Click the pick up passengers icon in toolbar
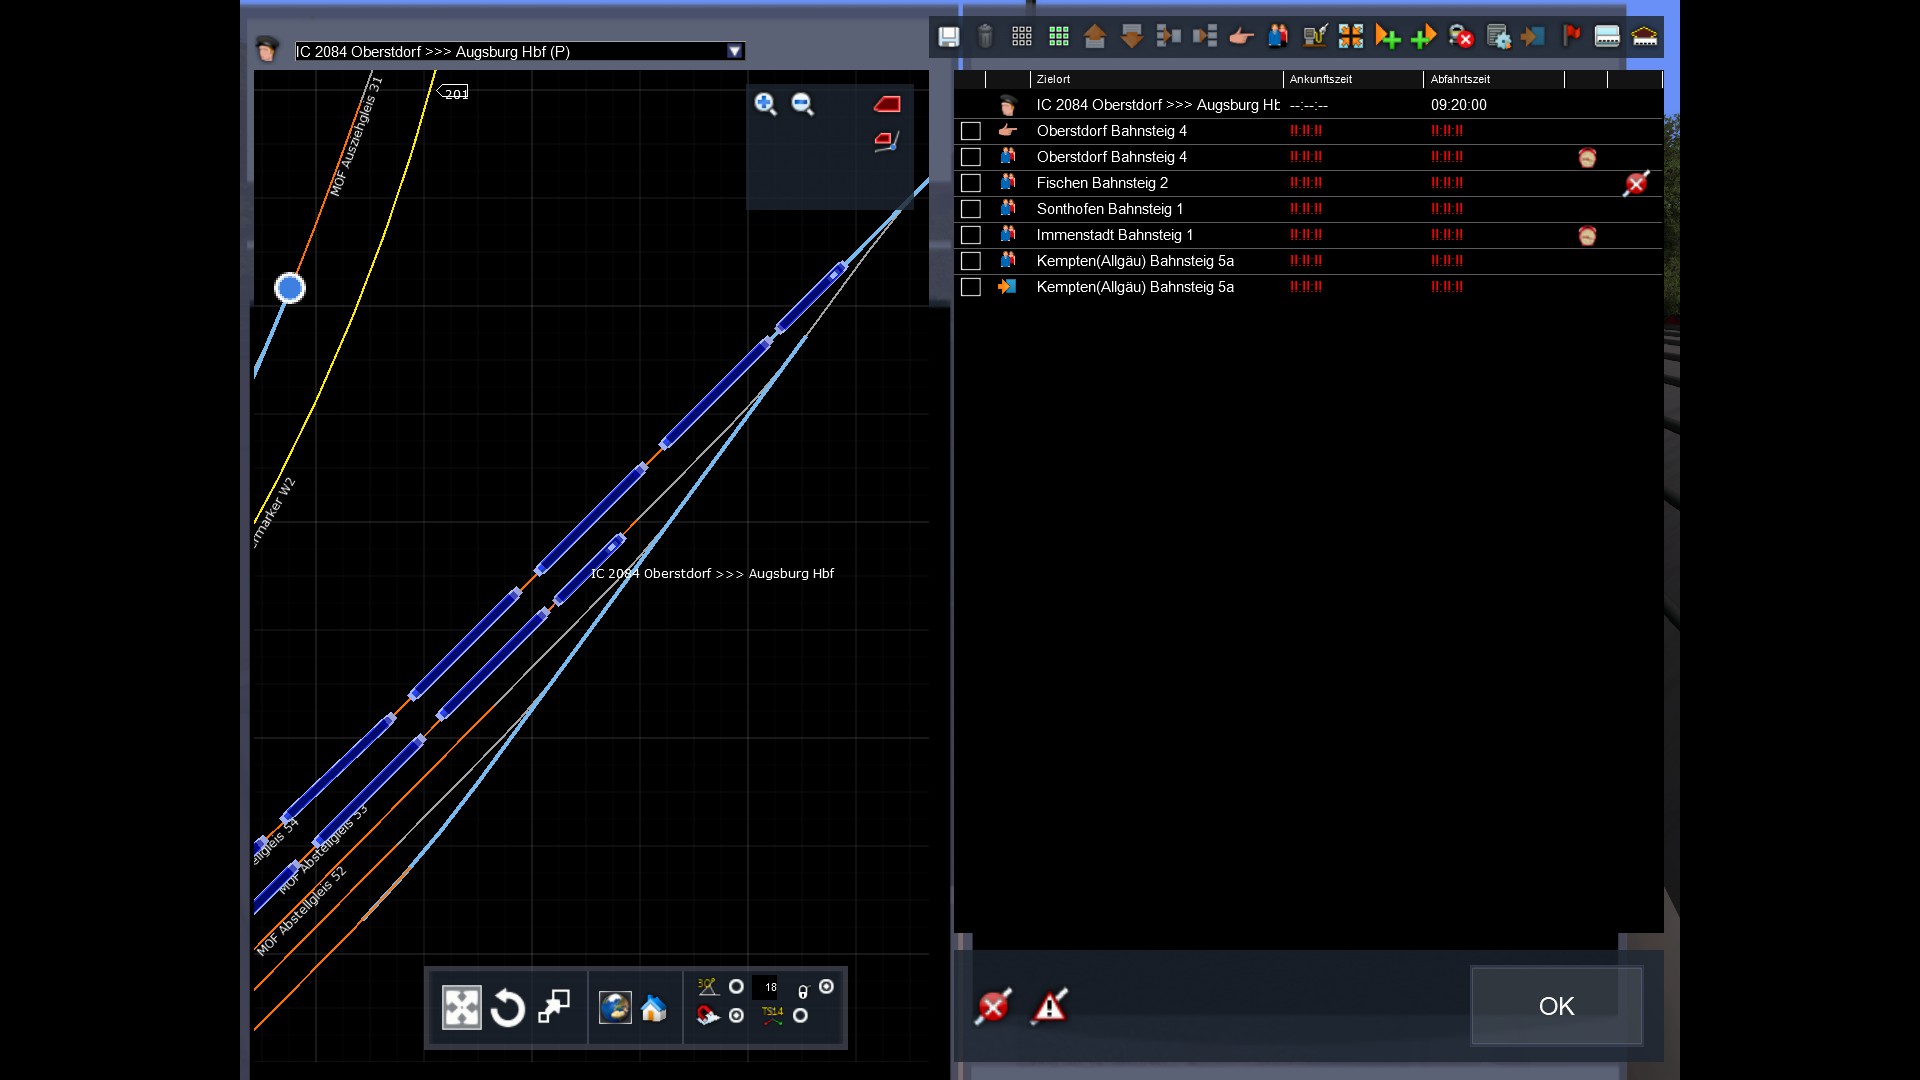 point(1277,37)
